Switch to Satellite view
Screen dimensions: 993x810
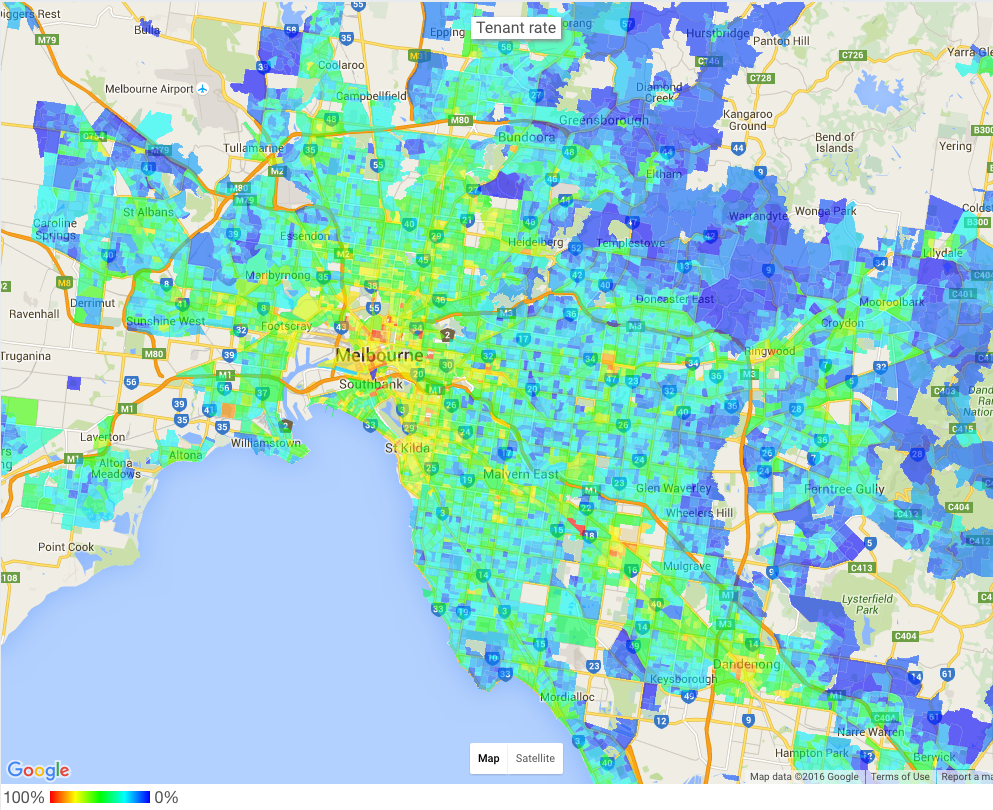tap(535, 758)
